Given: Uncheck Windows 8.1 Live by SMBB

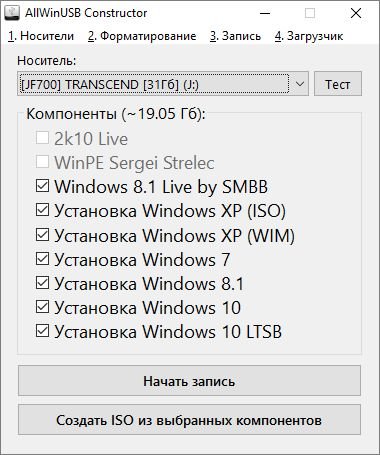Looking at the screenshot, I should tap(42, 186).
